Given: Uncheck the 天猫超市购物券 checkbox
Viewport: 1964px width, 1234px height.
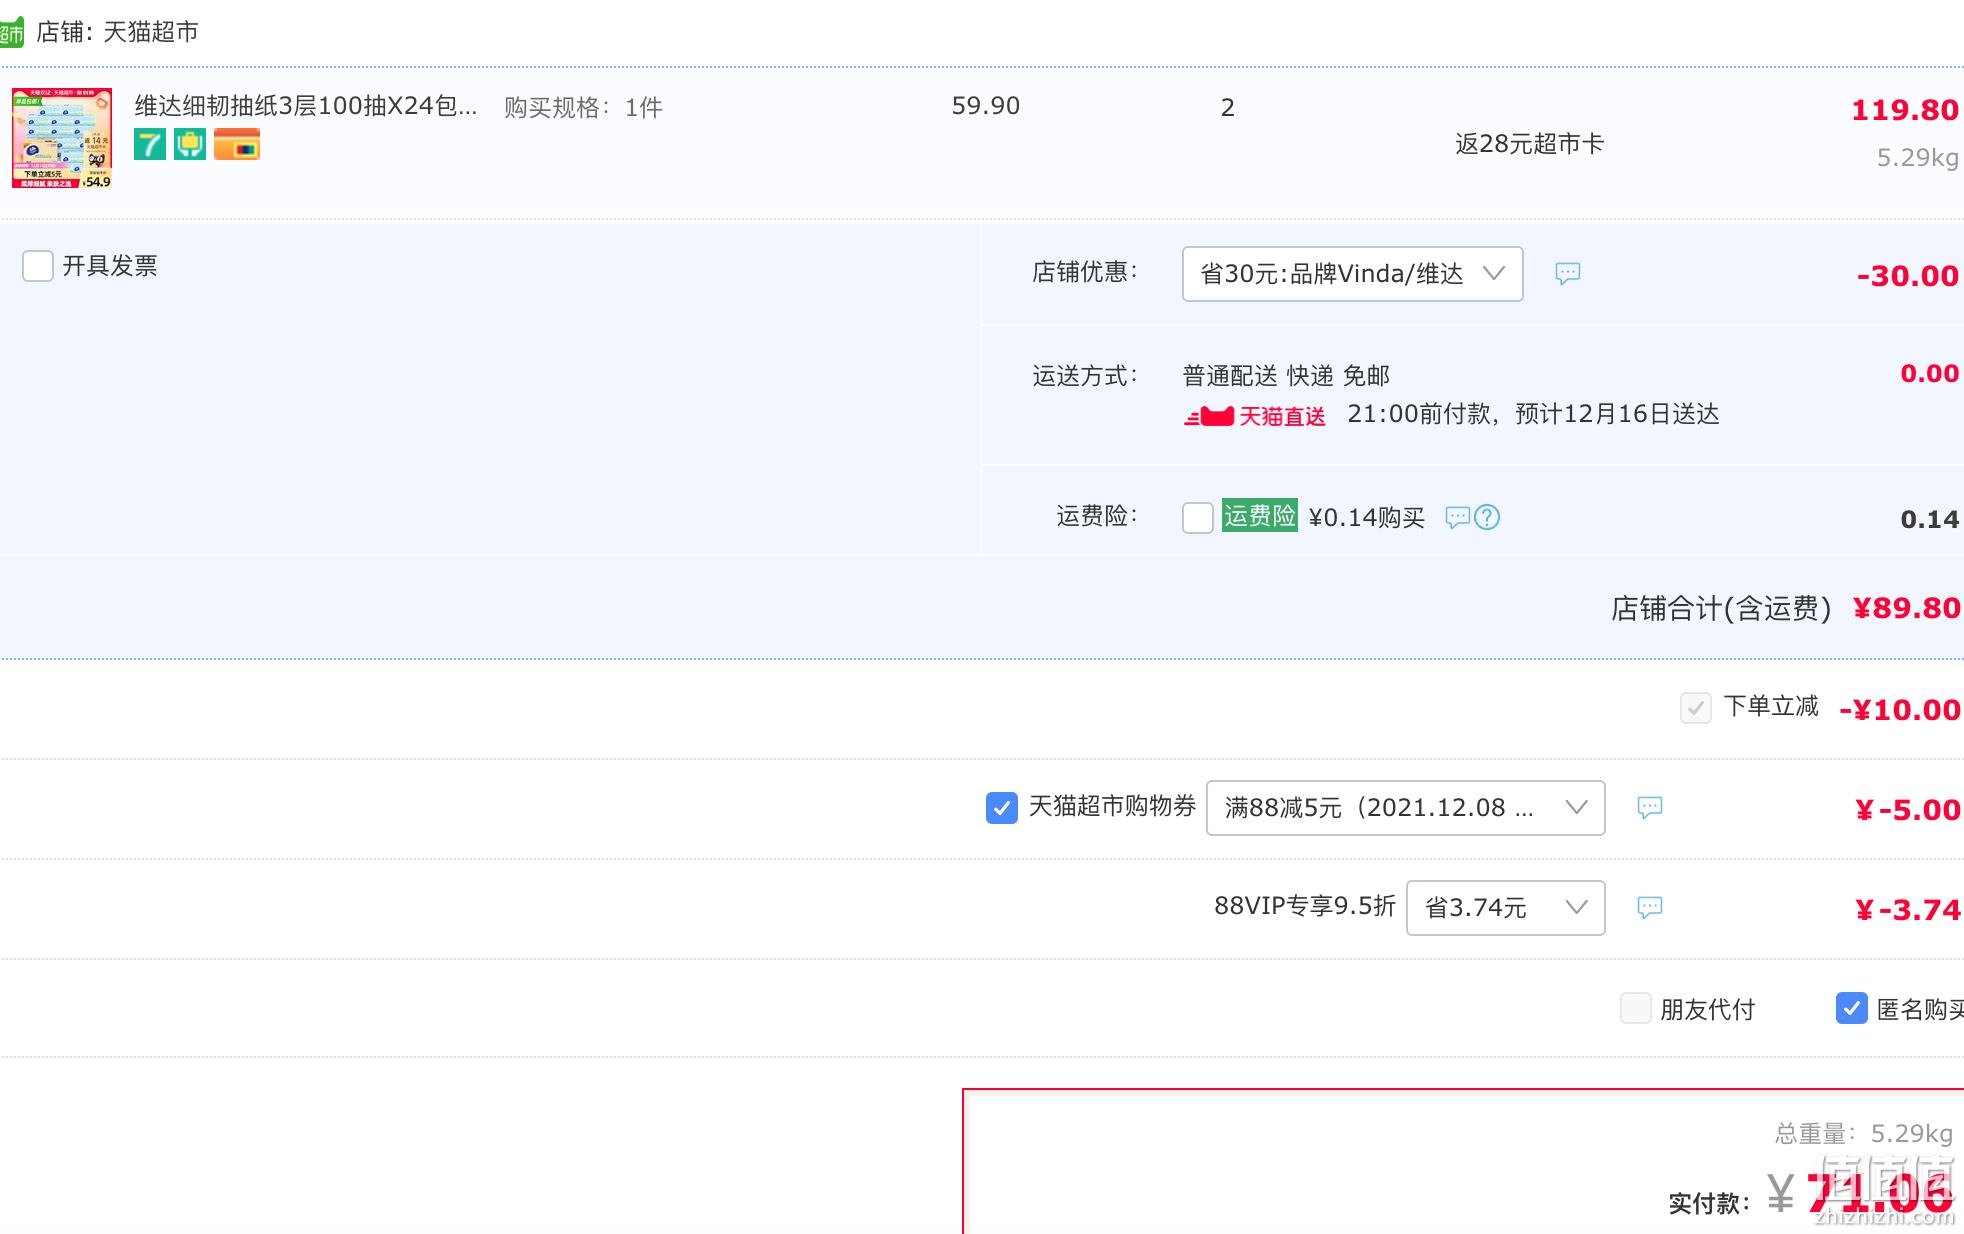Looking at the screenshot, I should click(x=1002, y=807).
